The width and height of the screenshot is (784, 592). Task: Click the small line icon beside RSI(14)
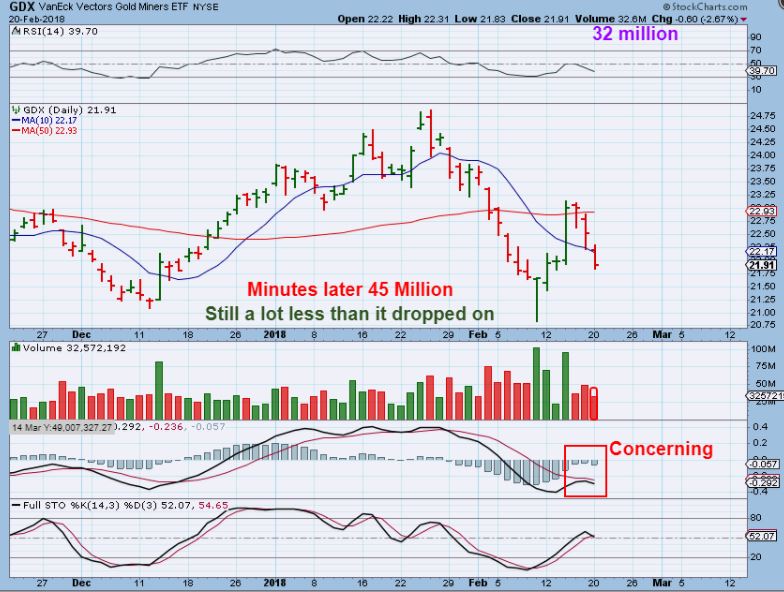[16, 31]
